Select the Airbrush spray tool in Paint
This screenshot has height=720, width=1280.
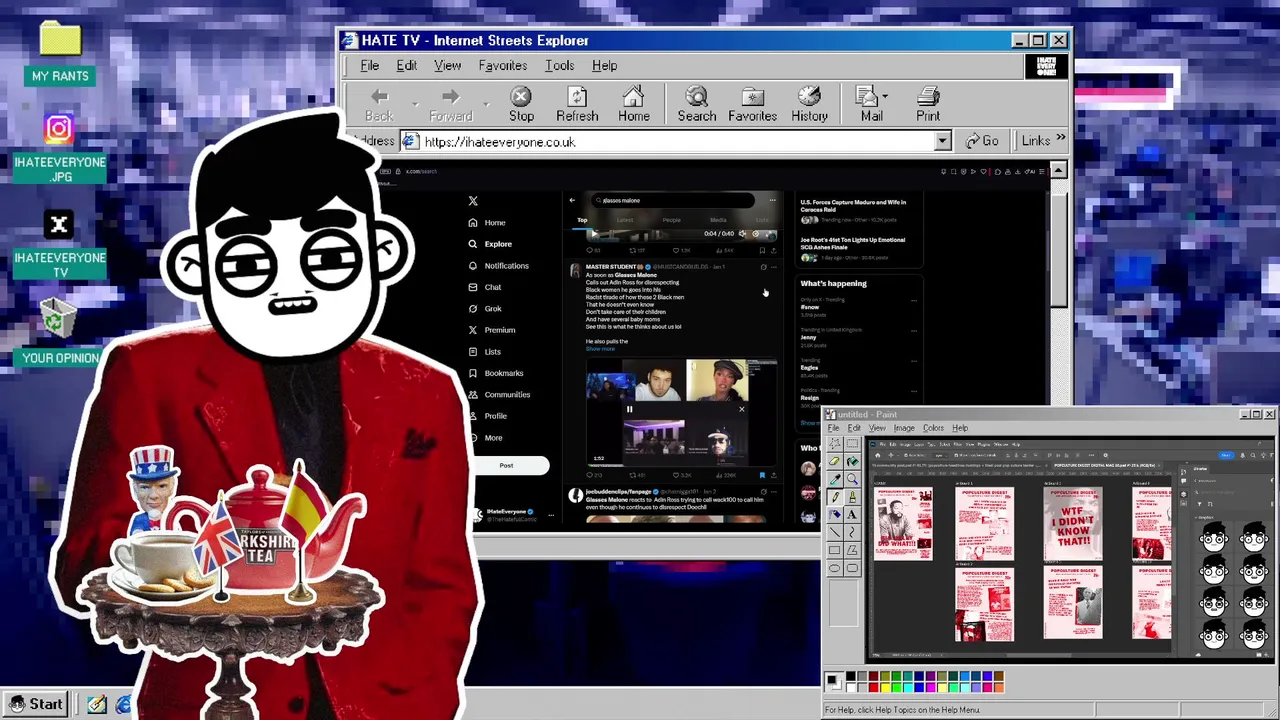[834, 514]
